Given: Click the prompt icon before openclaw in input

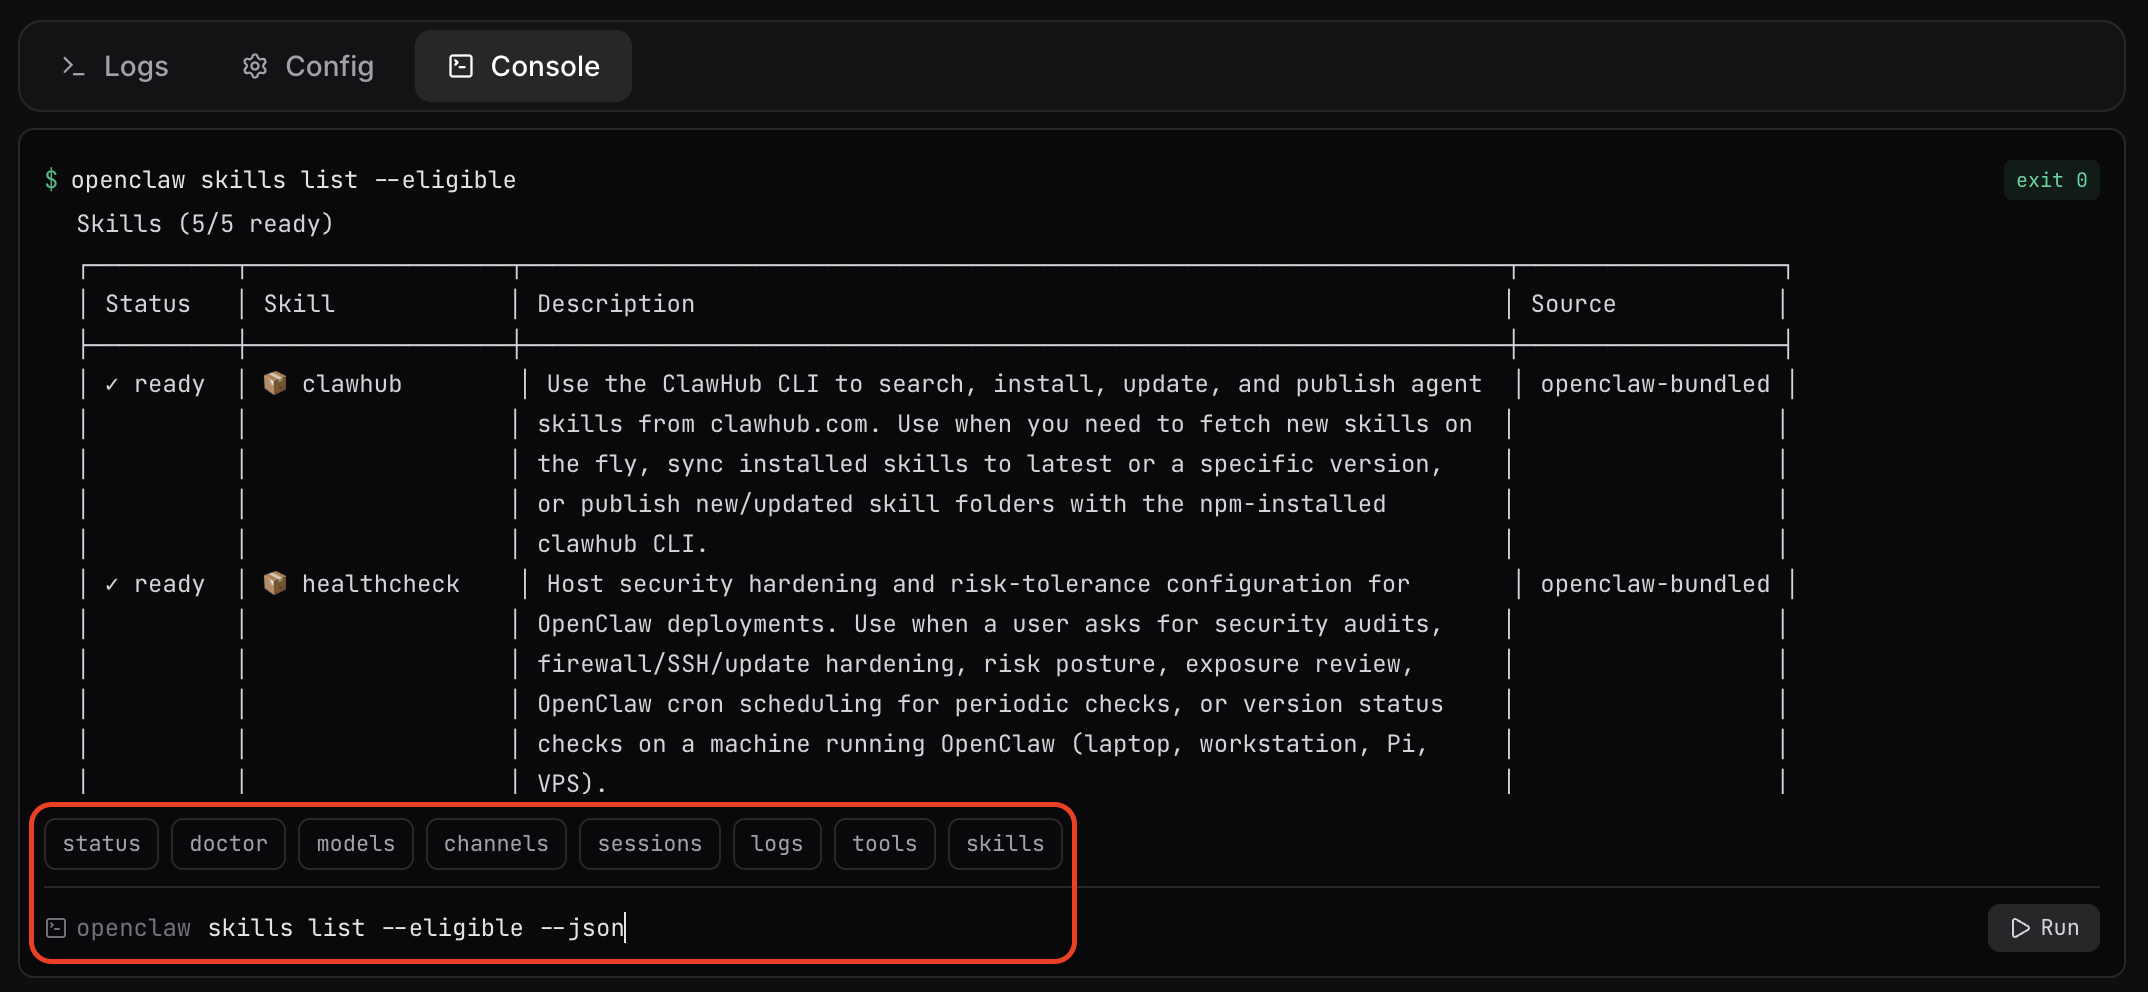Looking at the screenshot, I should pyautogui.click(x=57, y=928).
